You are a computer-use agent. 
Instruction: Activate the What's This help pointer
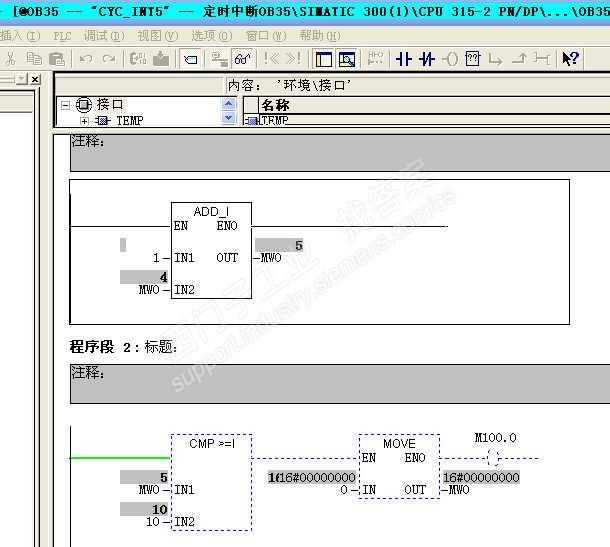[570, 59]
